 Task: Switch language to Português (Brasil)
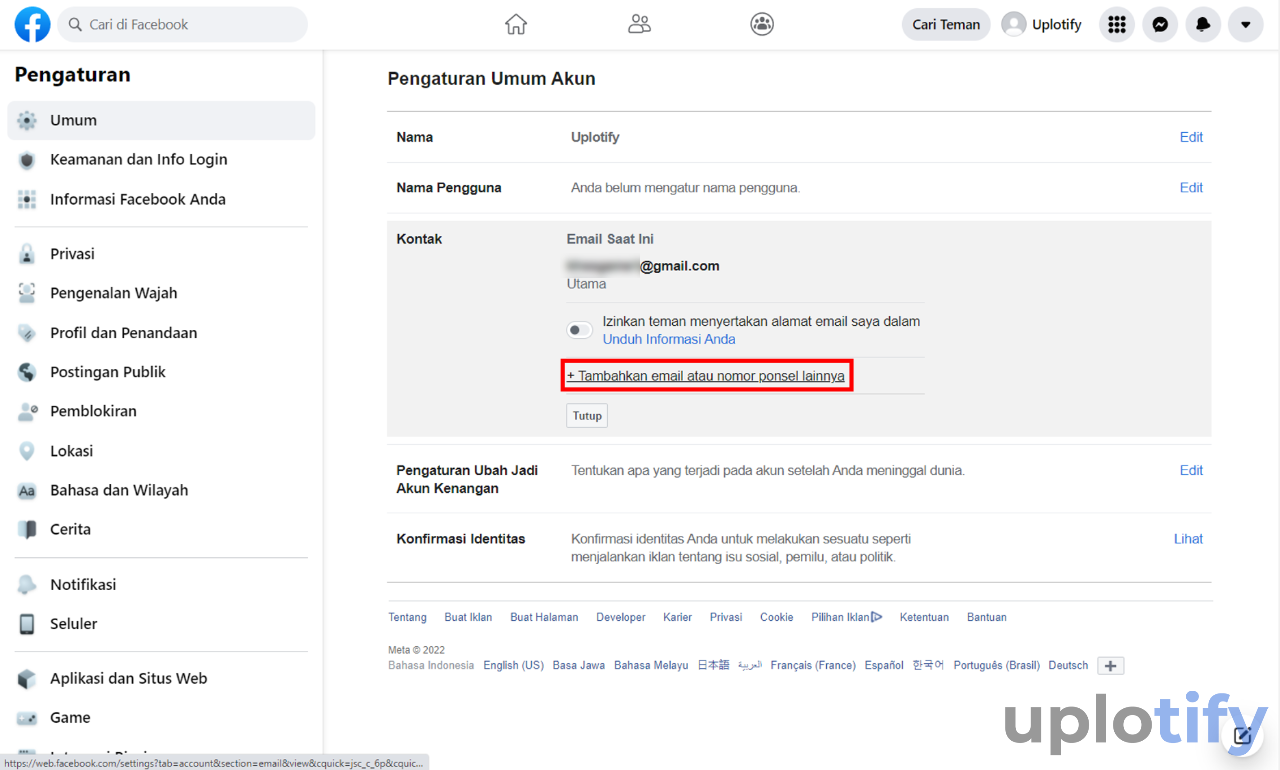[996, 665]
